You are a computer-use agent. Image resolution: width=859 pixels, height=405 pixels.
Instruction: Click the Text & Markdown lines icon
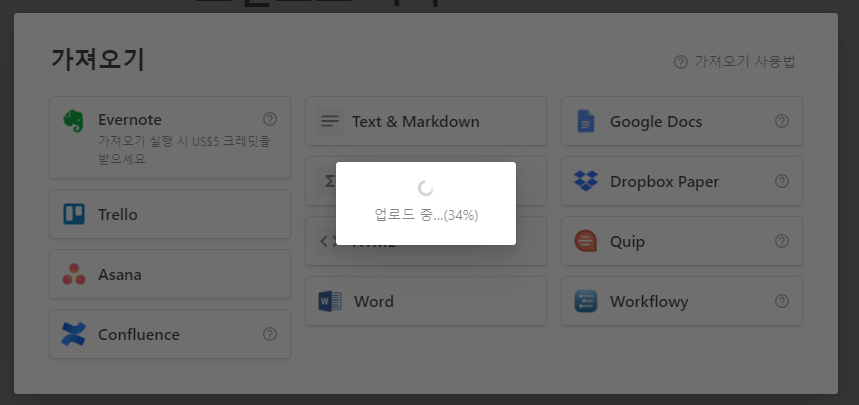(x=330, y=121)
